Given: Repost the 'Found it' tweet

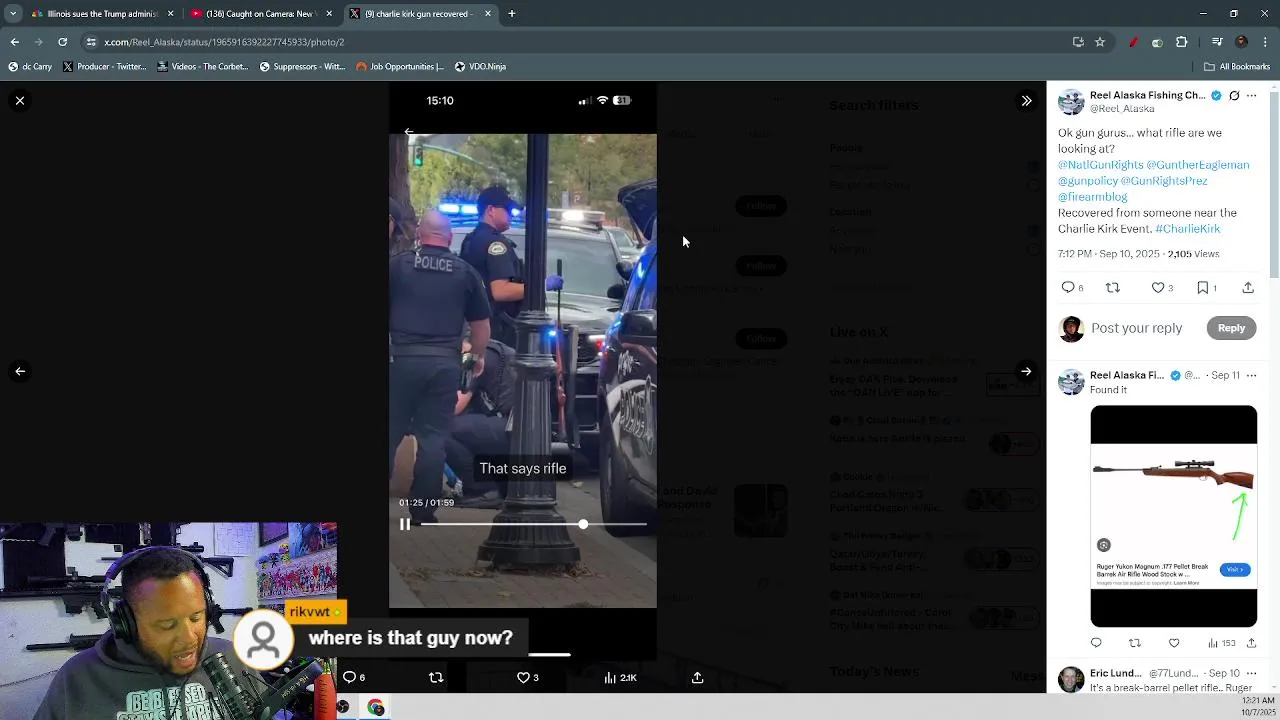Looking at the screenshot, I should [x=1134, y=643].
